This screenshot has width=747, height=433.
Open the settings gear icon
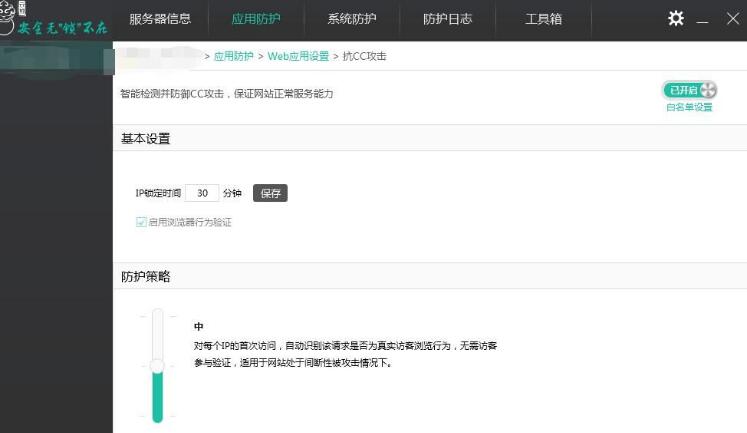(x=676, y=19)
